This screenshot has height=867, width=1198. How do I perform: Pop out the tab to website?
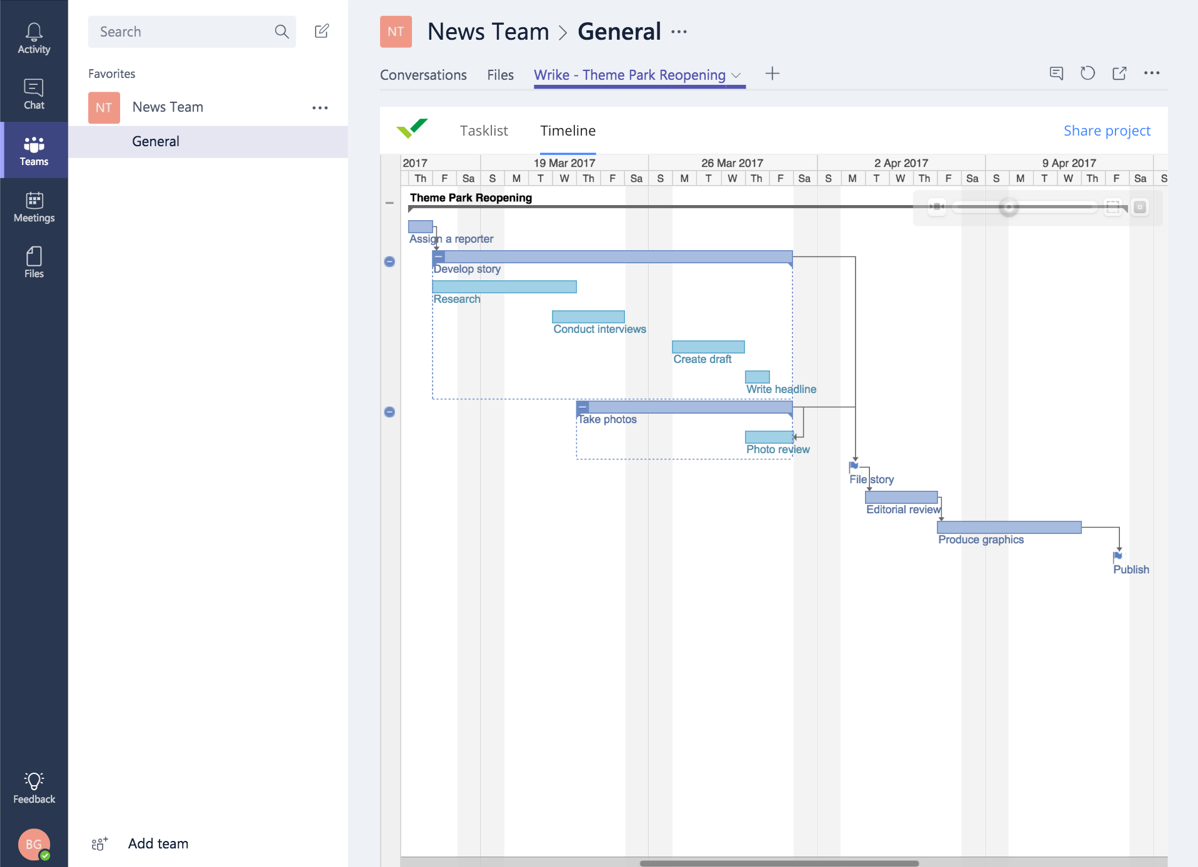click(1120, 73)
